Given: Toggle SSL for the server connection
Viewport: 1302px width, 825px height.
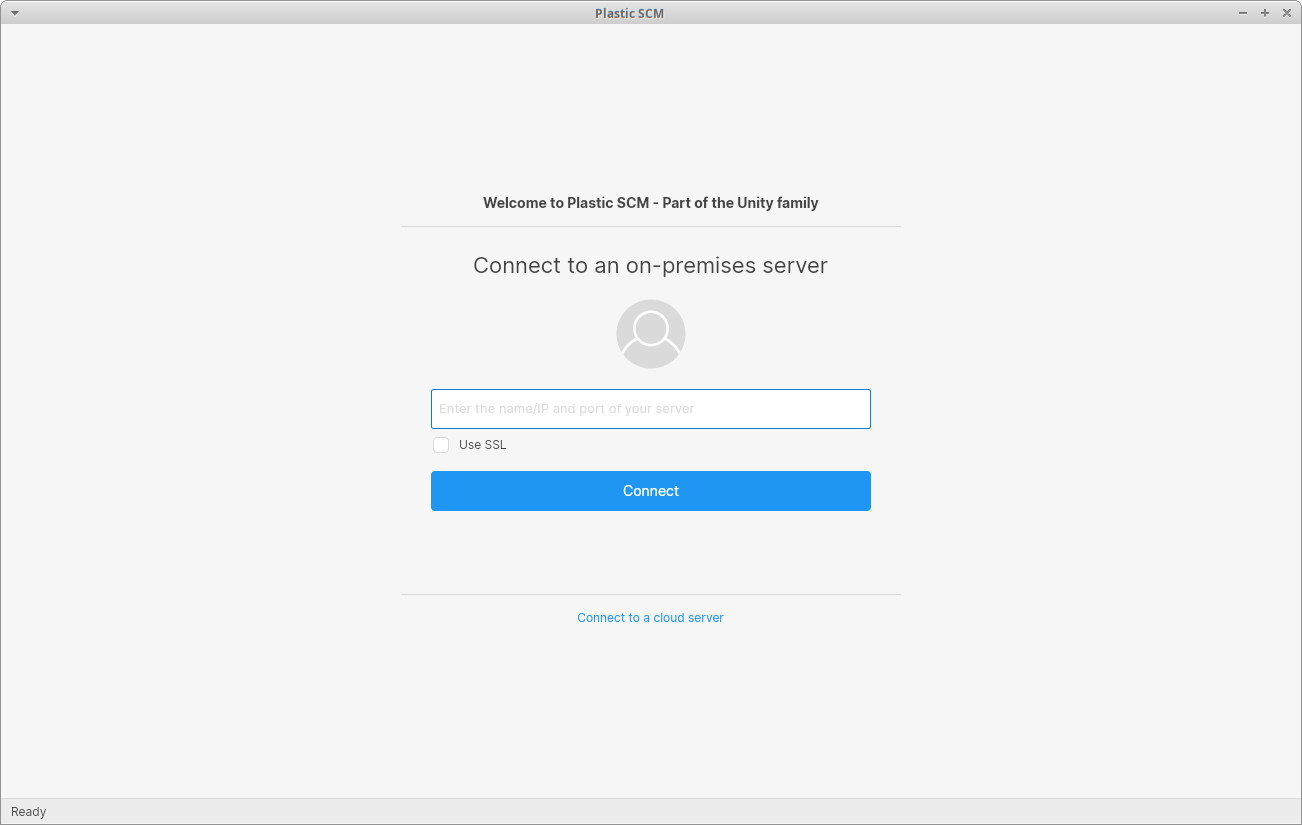Looking at the screenshot, I should 441,444.
